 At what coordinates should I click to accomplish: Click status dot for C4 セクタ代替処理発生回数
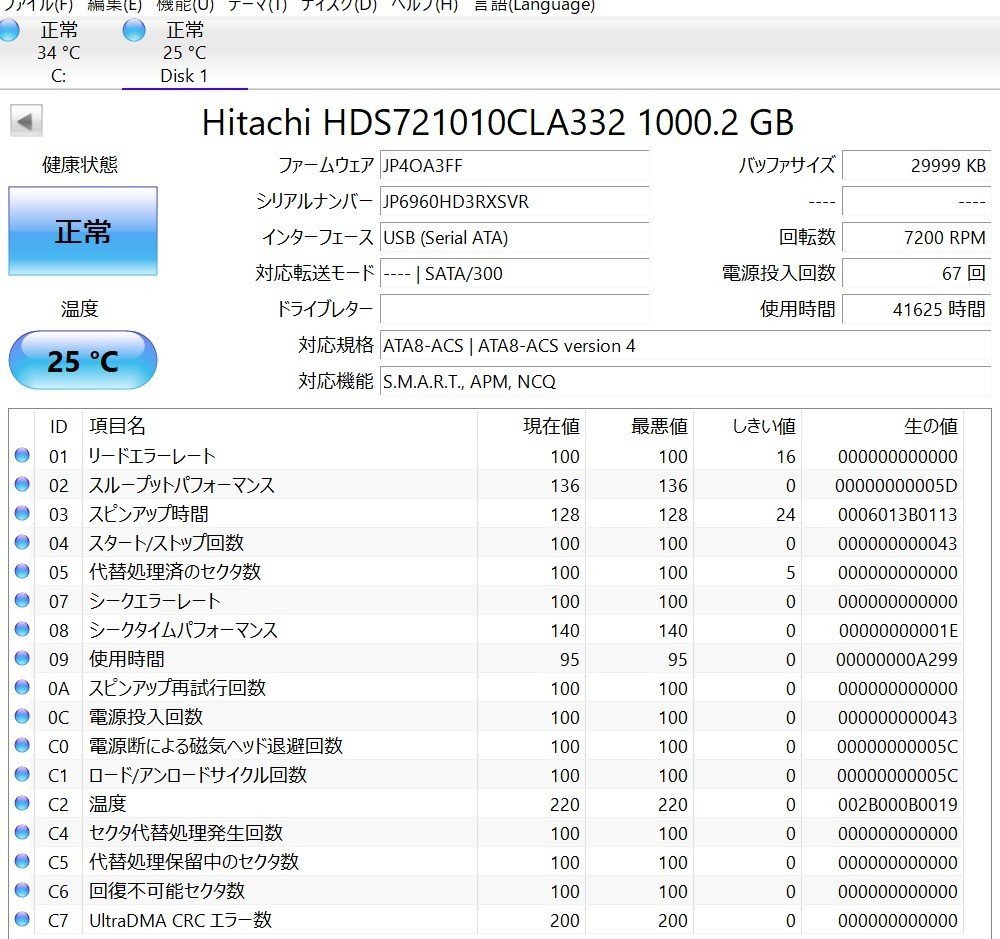(22, 832)
